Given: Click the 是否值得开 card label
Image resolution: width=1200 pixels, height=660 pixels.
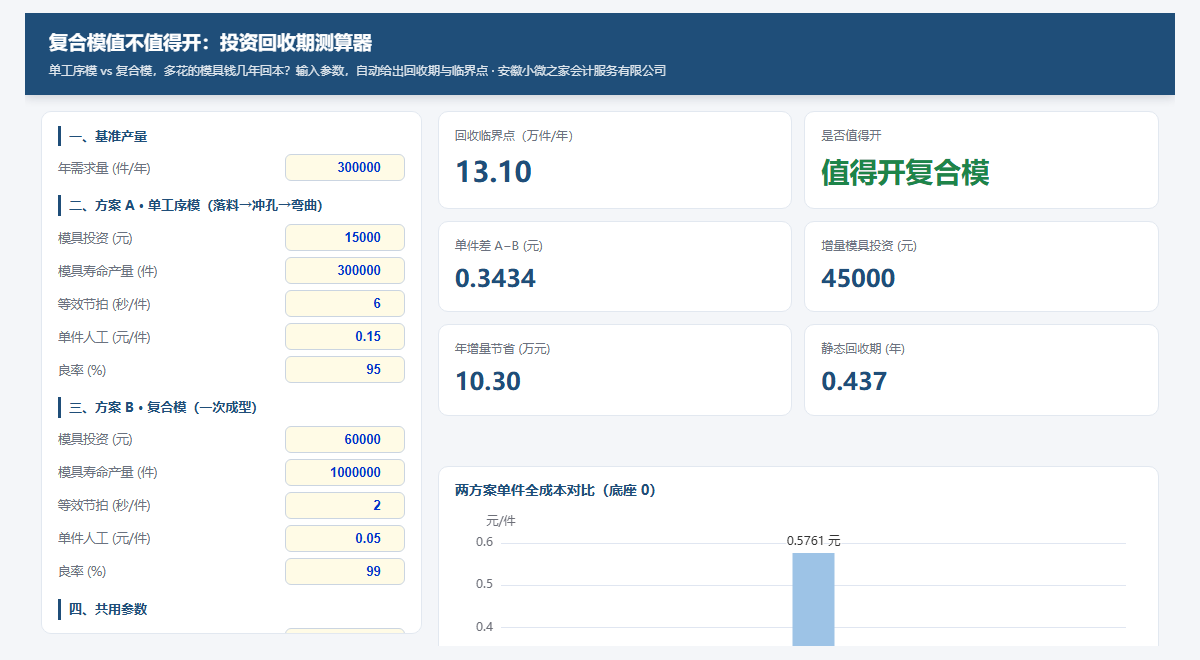Looking at the screenshot, I should pyautogui.click(x=851, y=136).
